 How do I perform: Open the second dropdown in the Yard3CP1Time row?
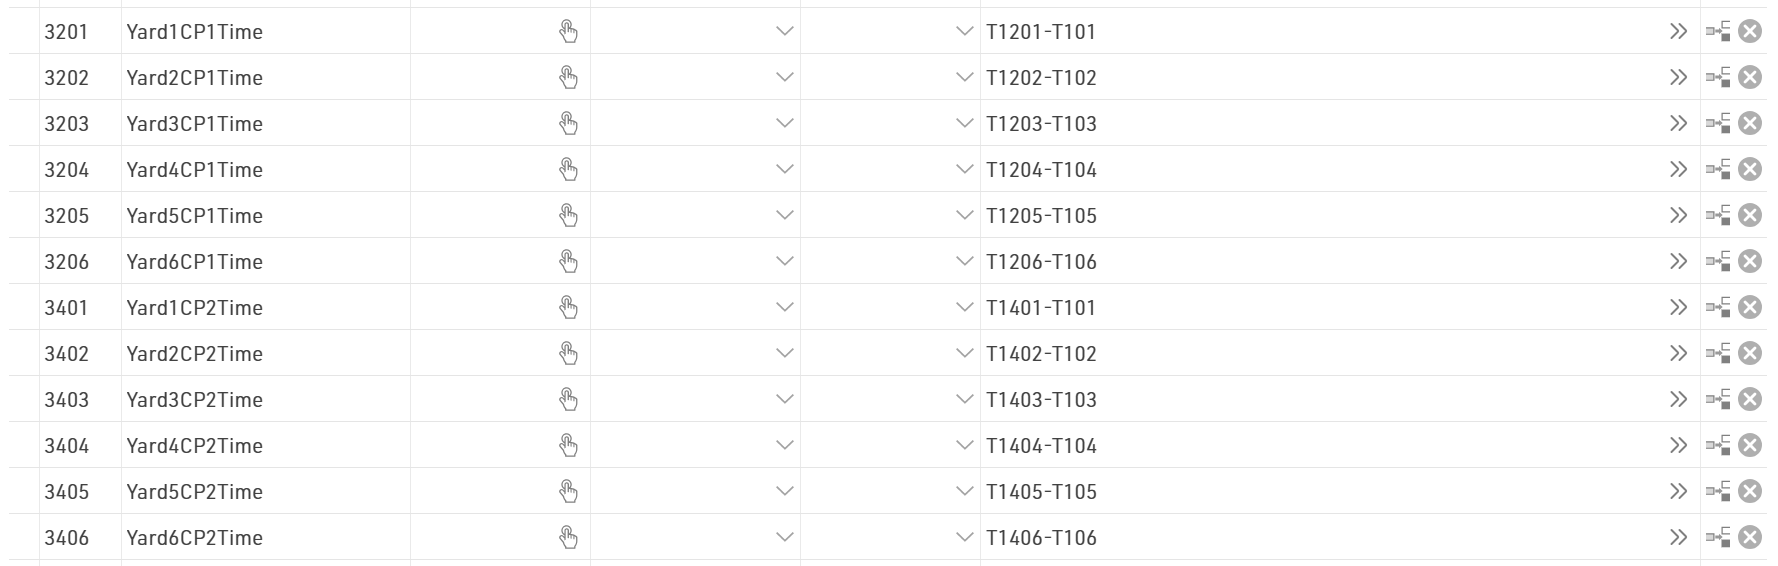coord(964,124)
